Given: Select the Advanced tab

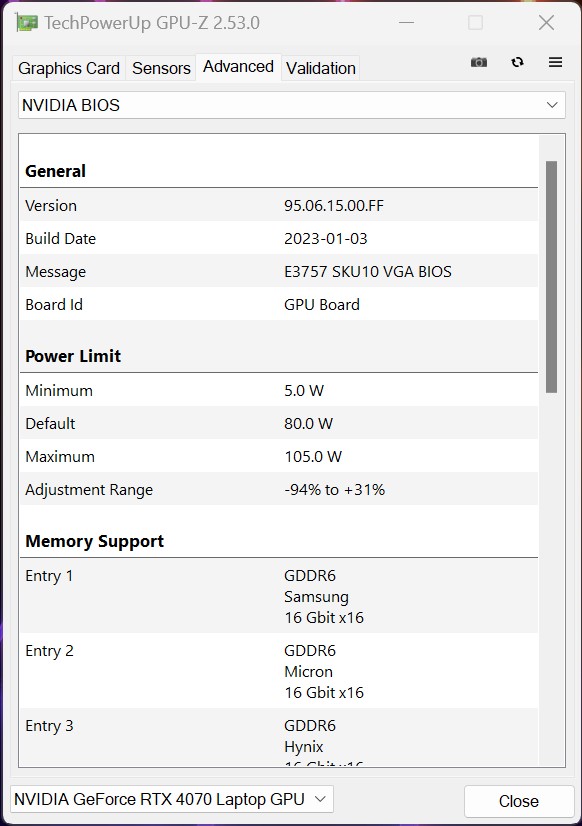Looking at the screenshot, I should click(x=239, y=67).
